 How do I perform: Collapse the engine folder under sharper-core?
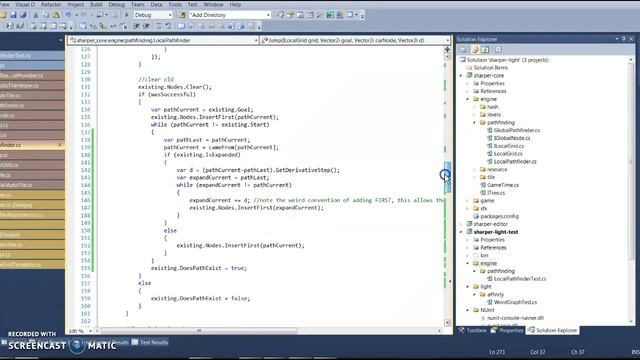[x=468, y=99]
